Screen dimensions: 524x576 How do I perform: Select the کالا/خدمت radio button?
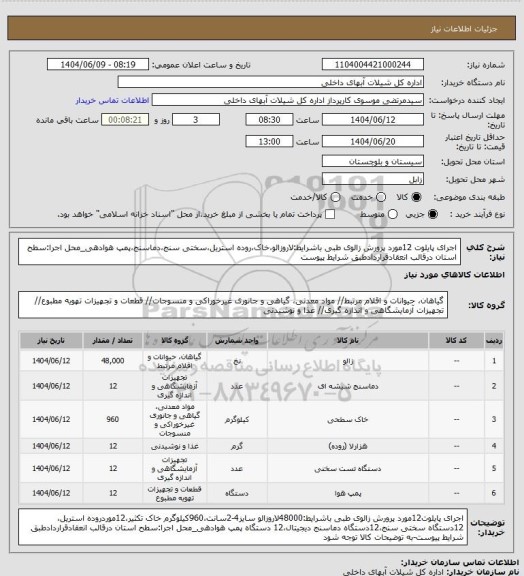tap(335, 197)
